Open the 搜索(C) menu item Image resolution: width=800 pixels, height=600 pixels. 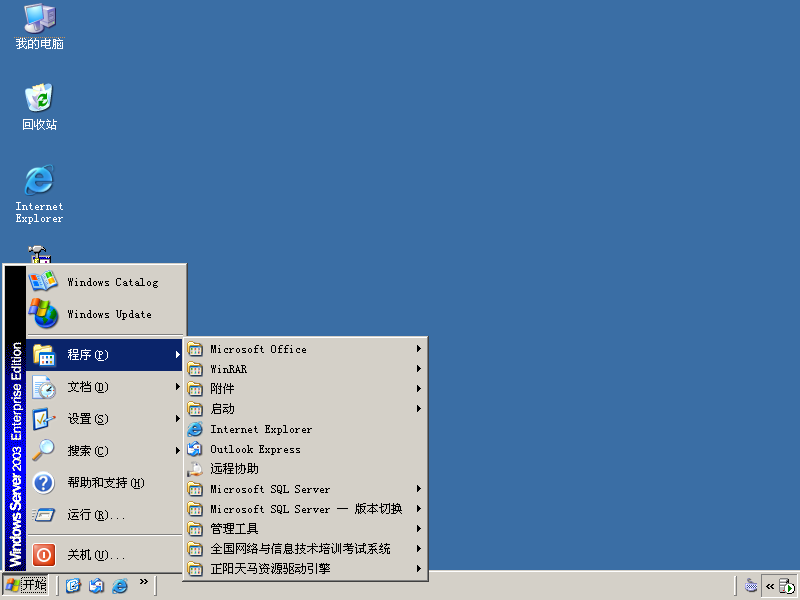coord(104,451)
